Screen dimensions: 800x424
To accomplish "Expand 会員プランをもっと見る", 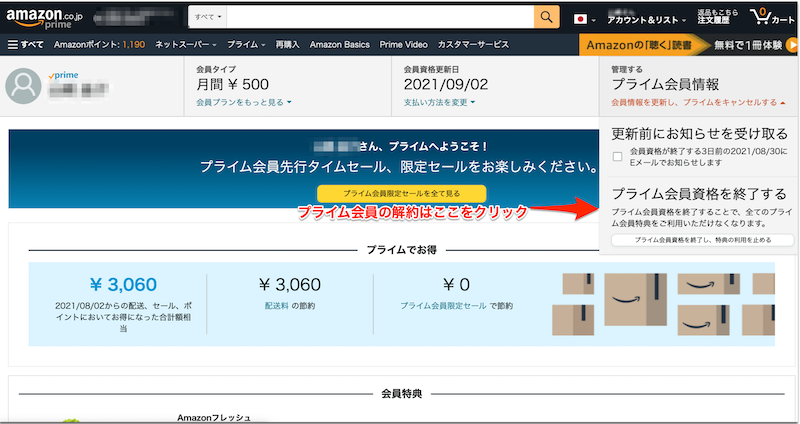I will [244, 103].
